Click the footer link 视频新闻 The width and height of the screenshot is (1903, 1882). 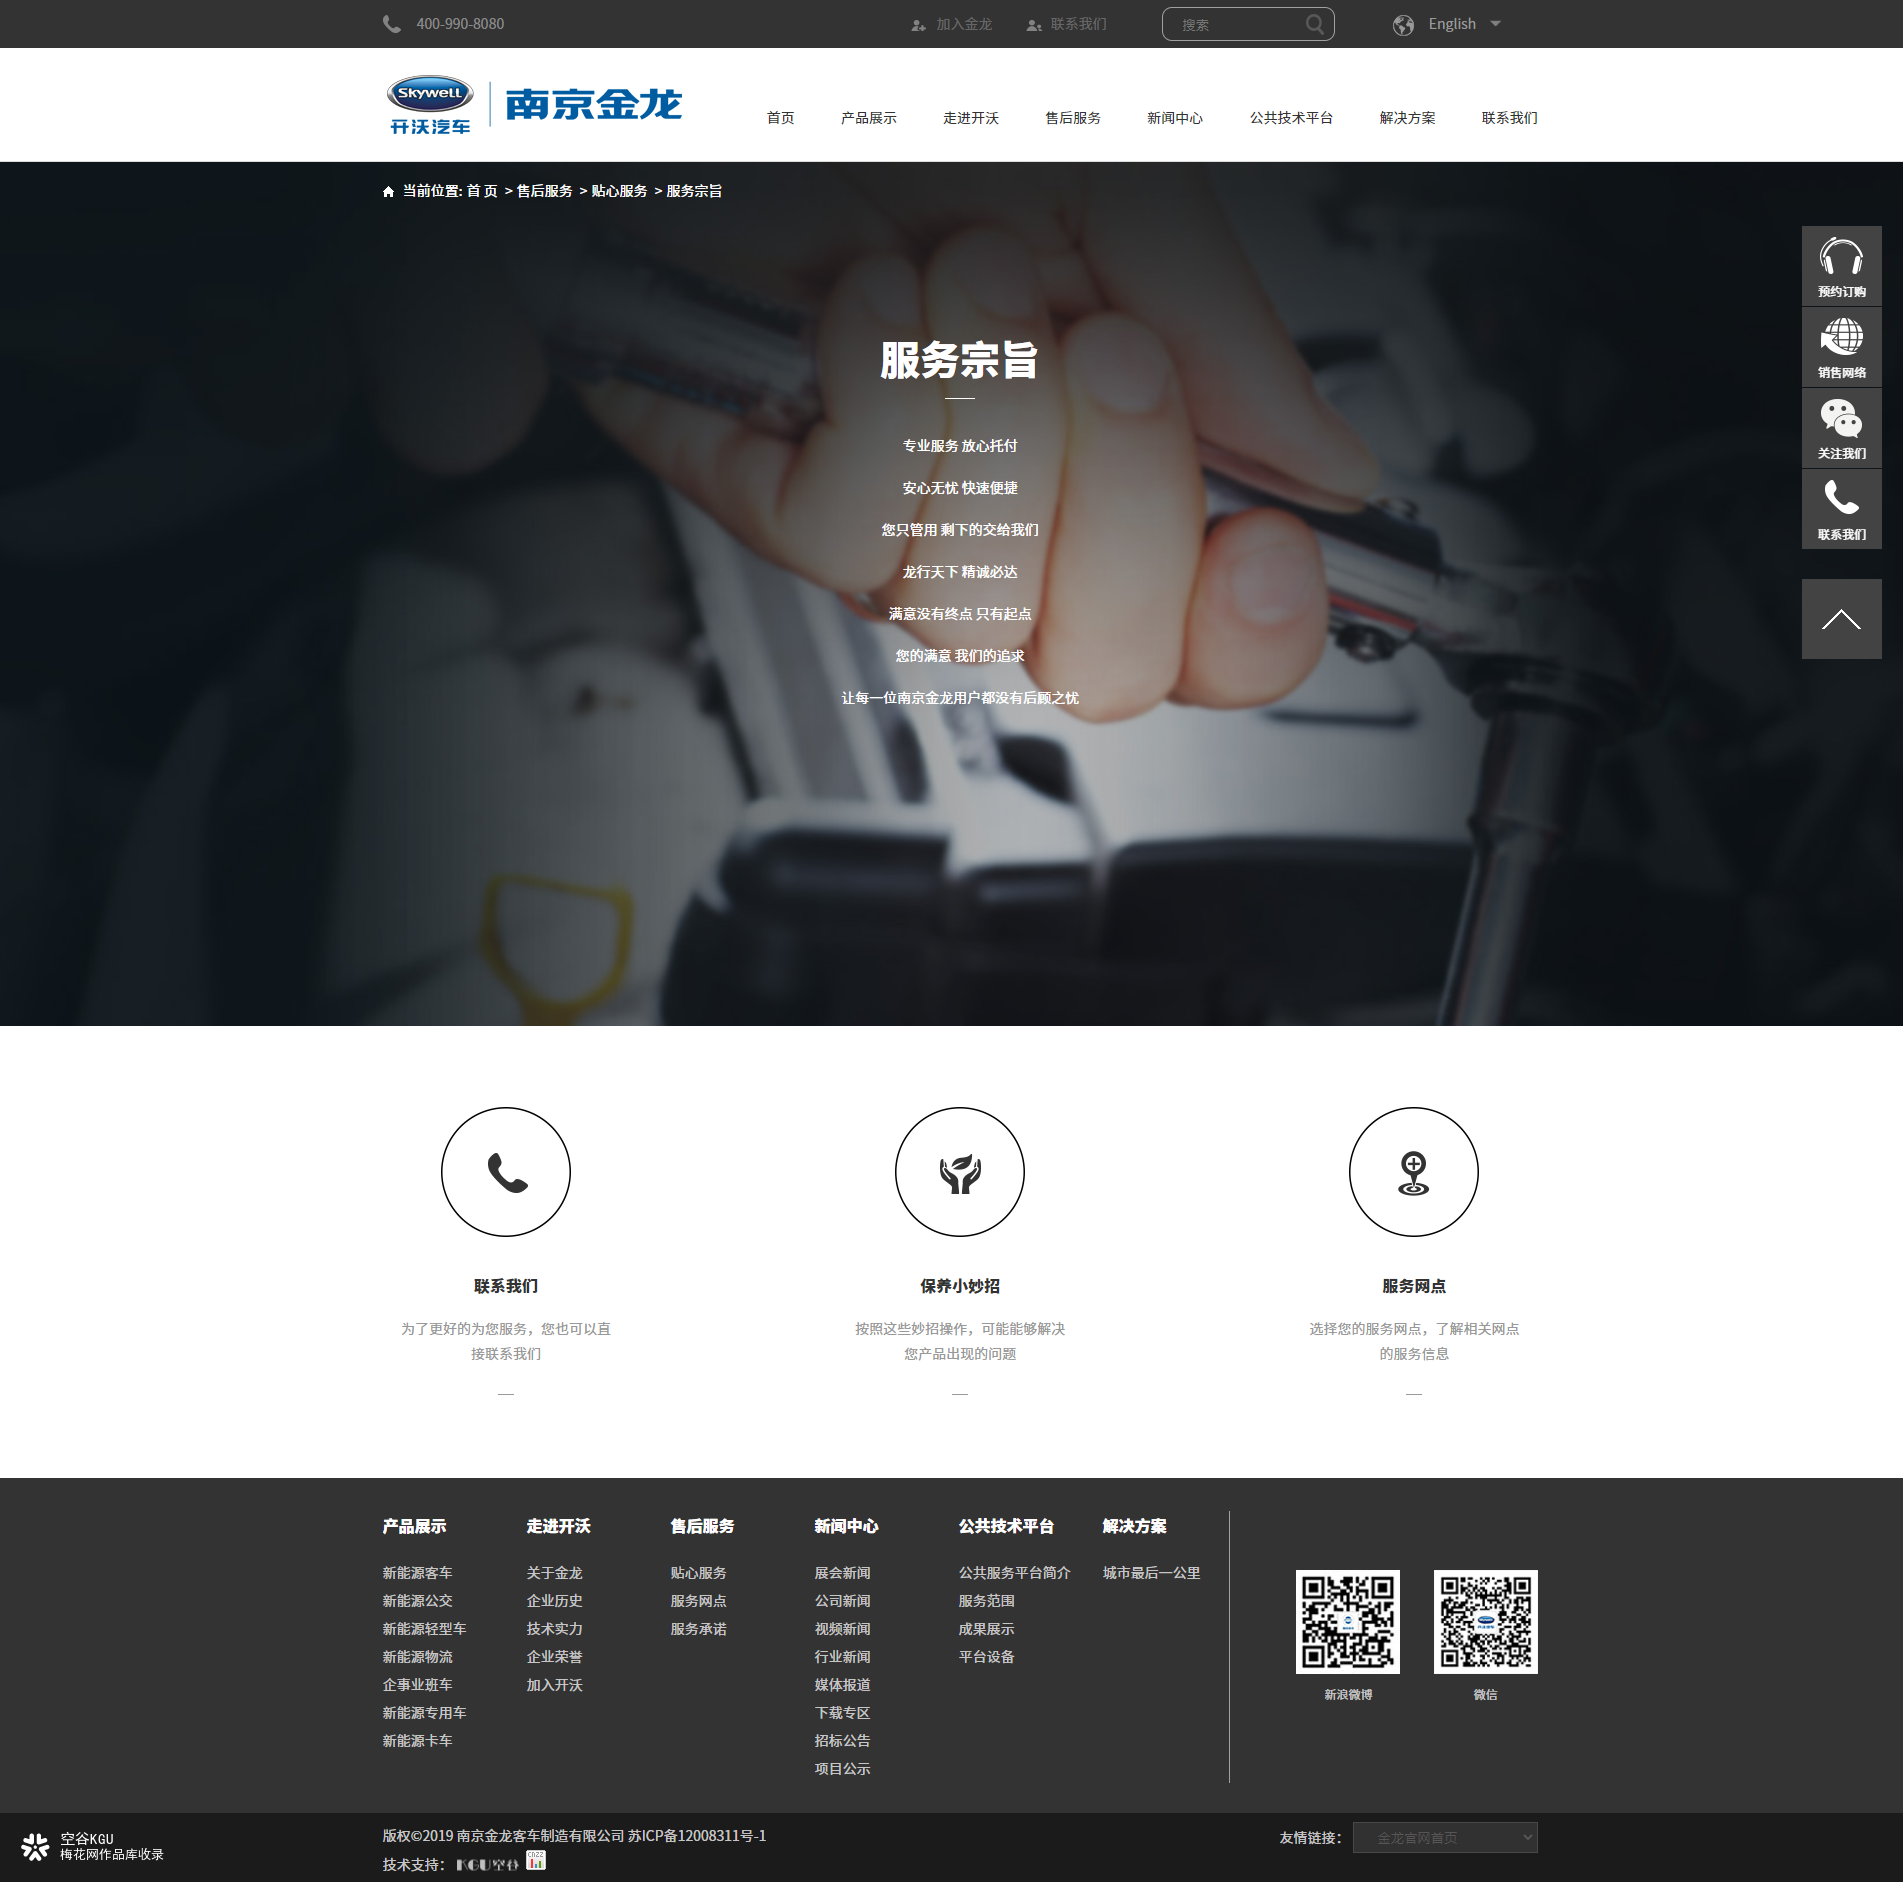[843, 1629]
